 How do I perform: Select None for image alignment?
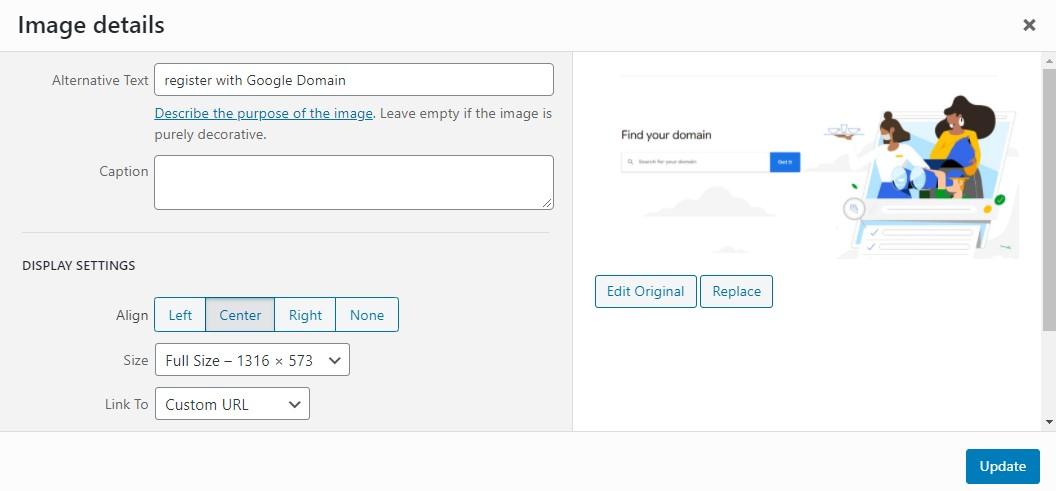(x=367, y=315)
